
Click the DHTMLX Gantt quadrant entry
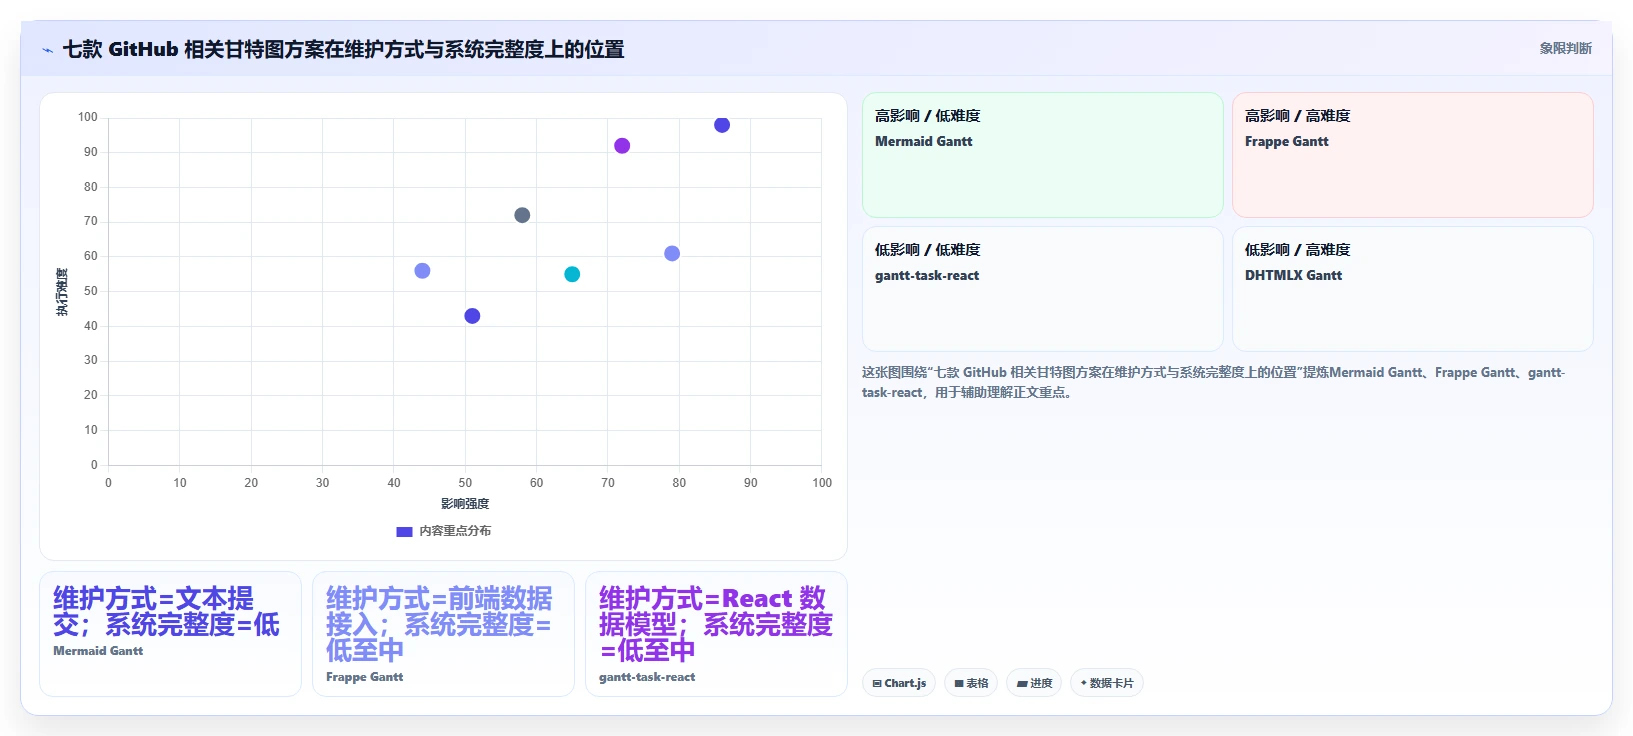(x=1293, y=275)
